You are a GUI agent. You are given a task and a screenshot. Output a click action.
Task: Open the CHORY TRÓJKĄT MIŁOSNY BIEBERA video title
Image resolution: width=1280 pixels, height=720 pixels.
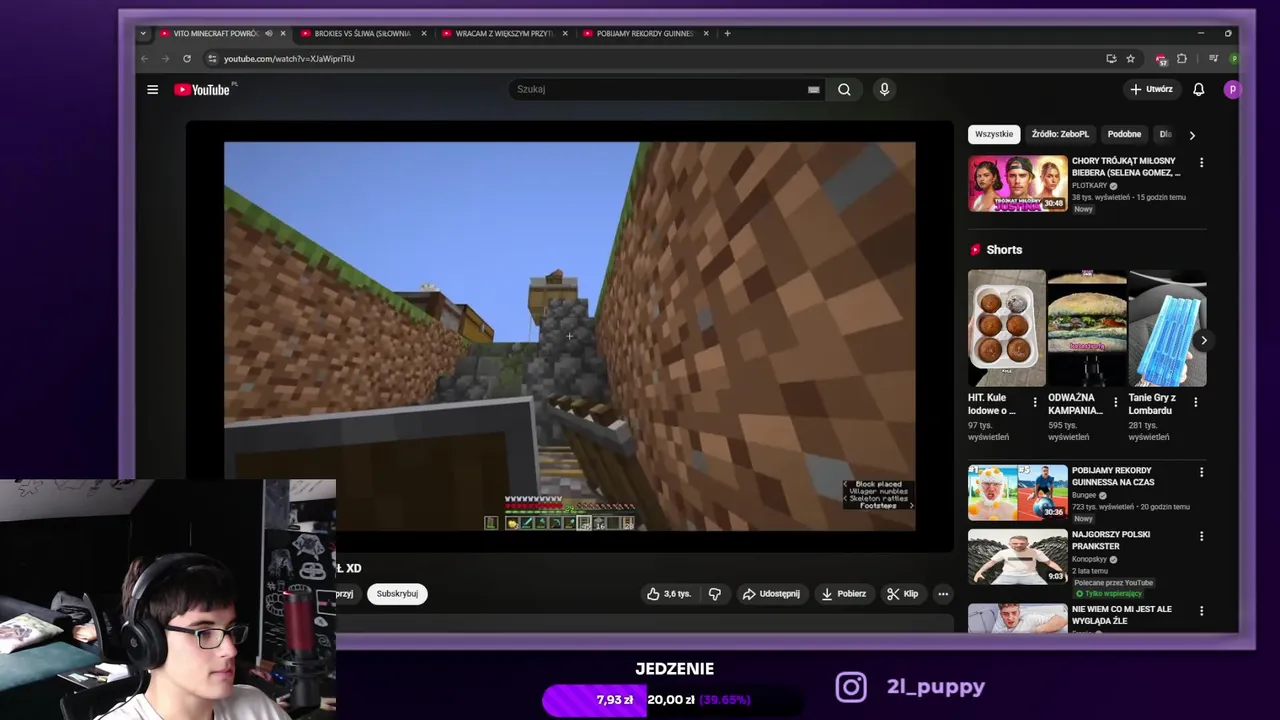coord(1126,166)
